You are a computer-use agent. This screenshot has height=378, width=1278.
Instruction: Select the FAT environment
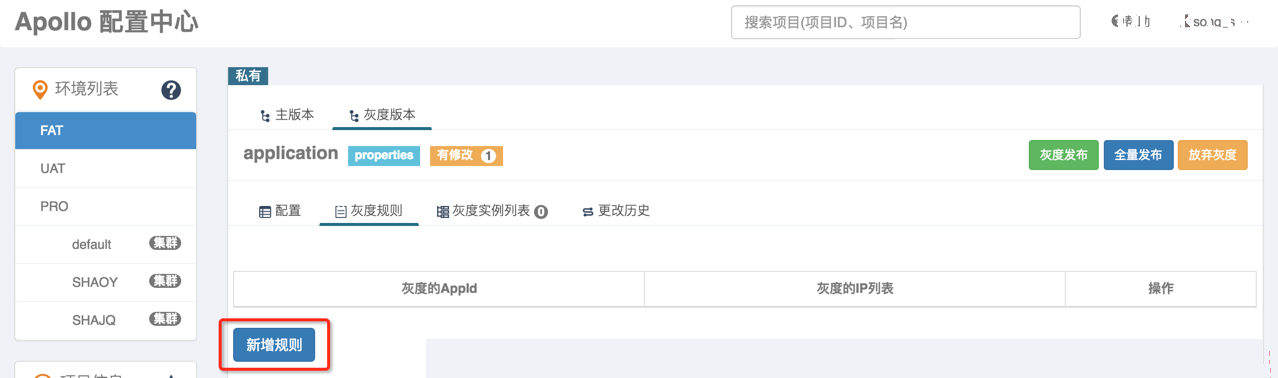pos(105,130)
